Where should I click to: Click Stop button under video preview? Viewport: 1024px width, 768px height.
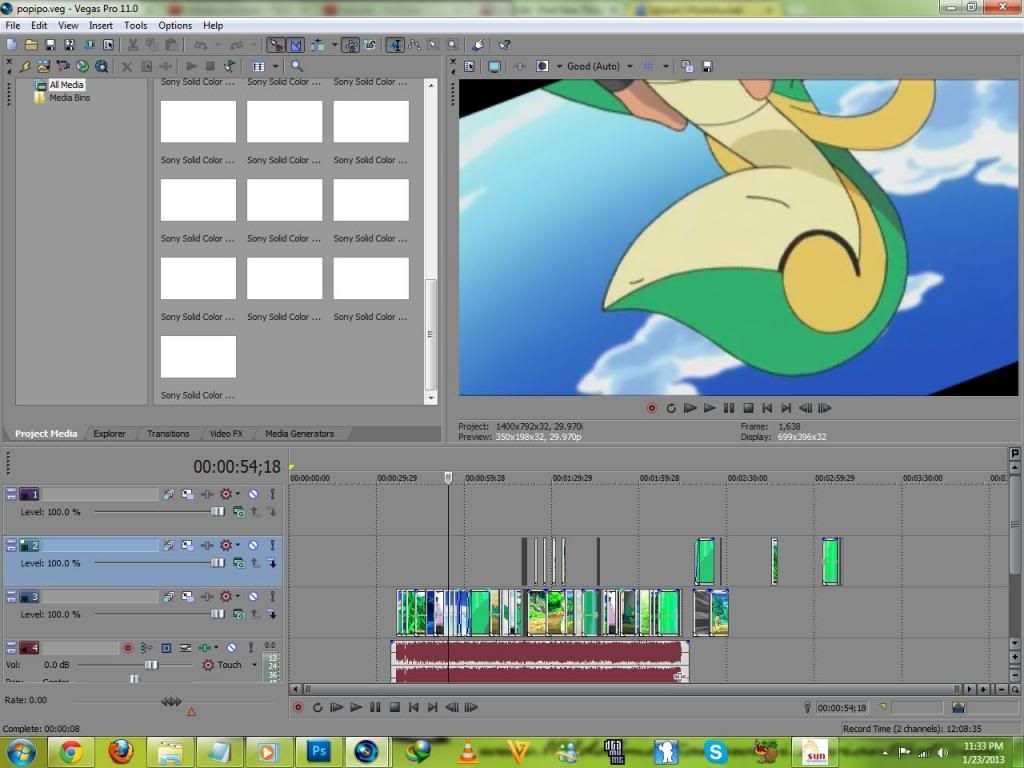coord(748,408)
